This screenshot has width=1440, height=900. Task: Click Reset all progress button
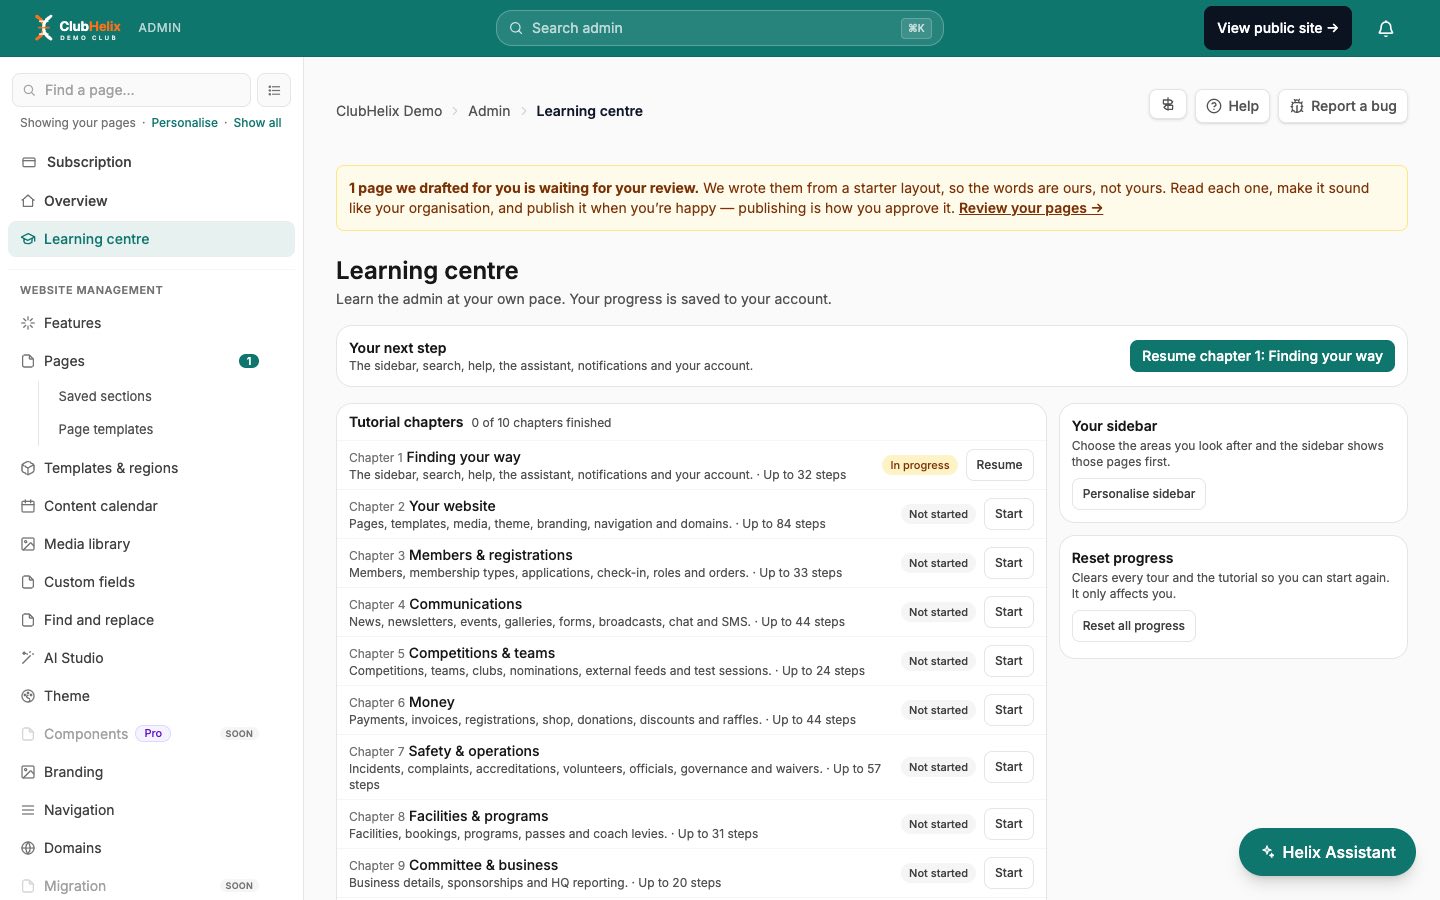click(x=1134, y=626)
